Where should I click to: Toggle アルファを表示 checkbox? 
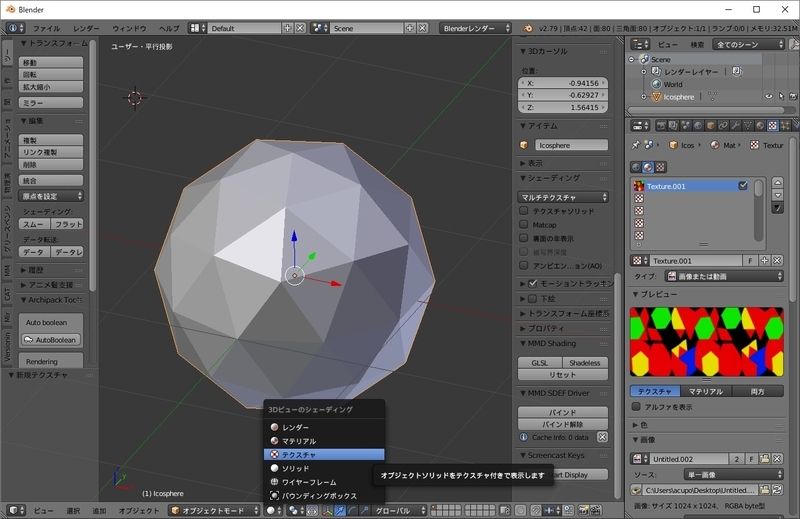pos(636,407)
